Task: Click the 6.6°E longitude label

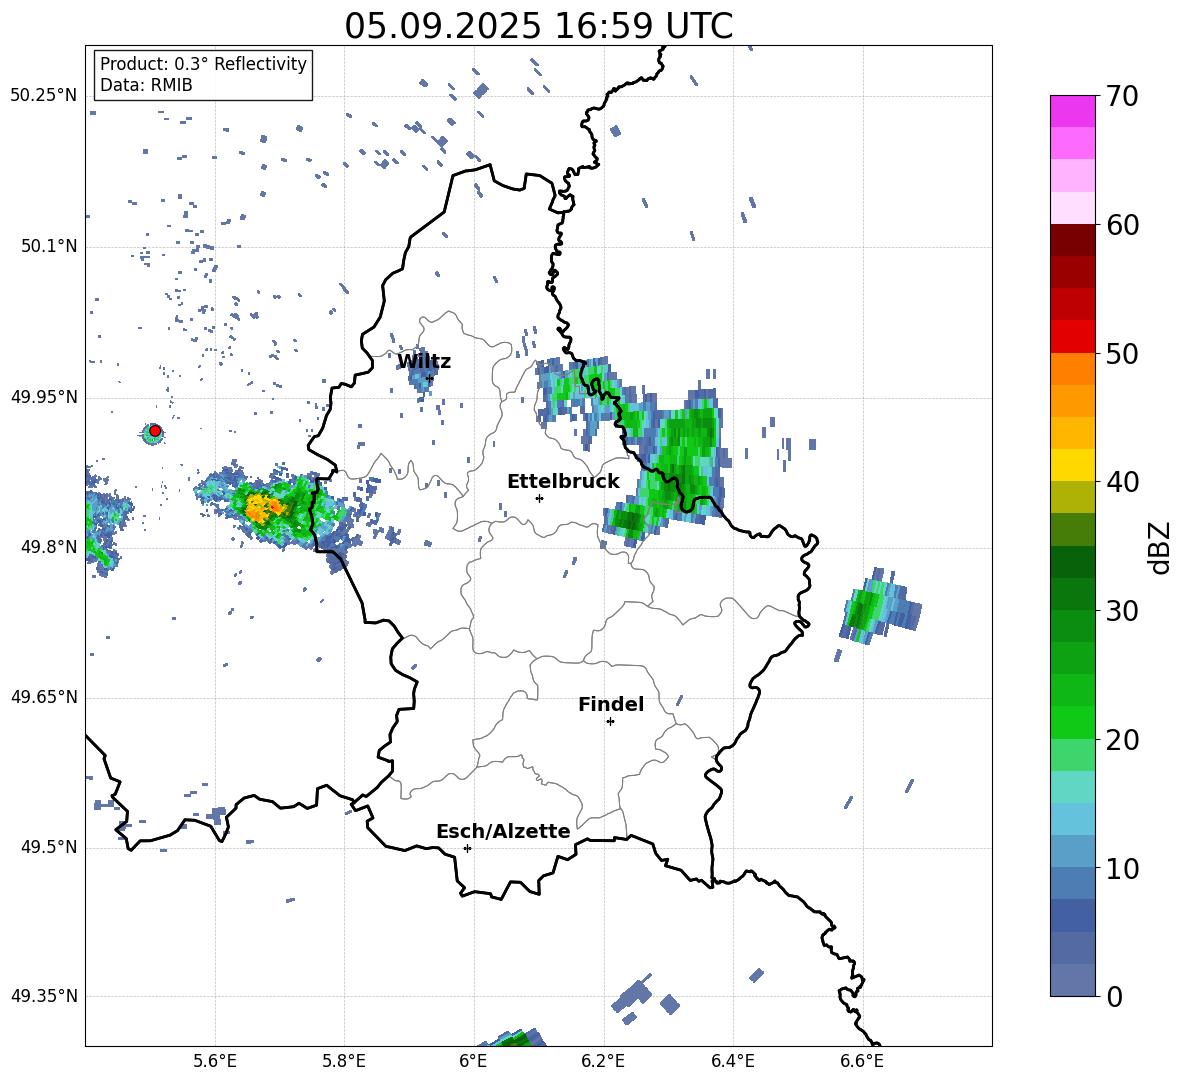Action: [862, 1062]
